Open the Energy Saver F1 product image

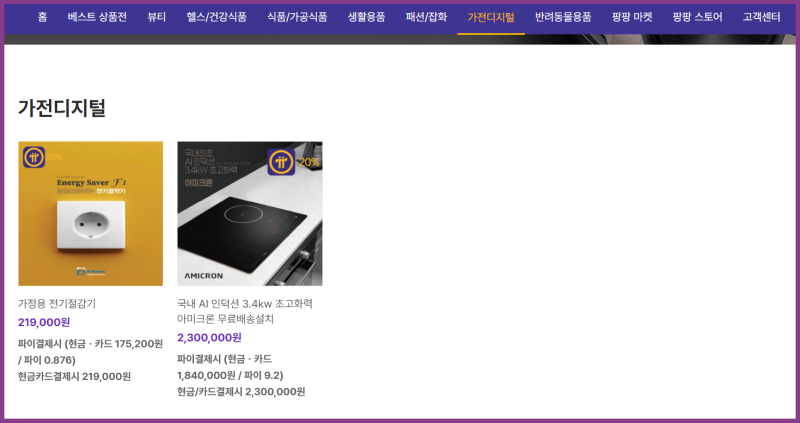tap(91, 213)
